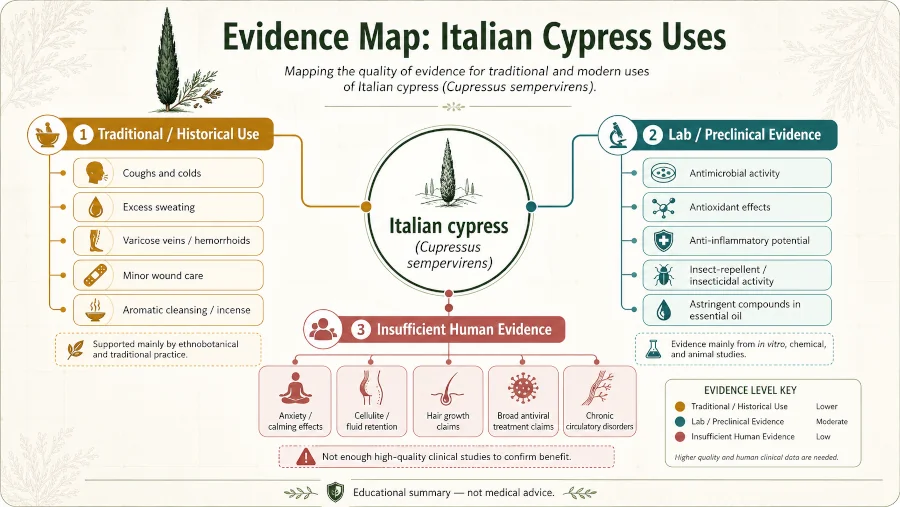
Task: Click the beetle insect icon
Action: (663, 276)
